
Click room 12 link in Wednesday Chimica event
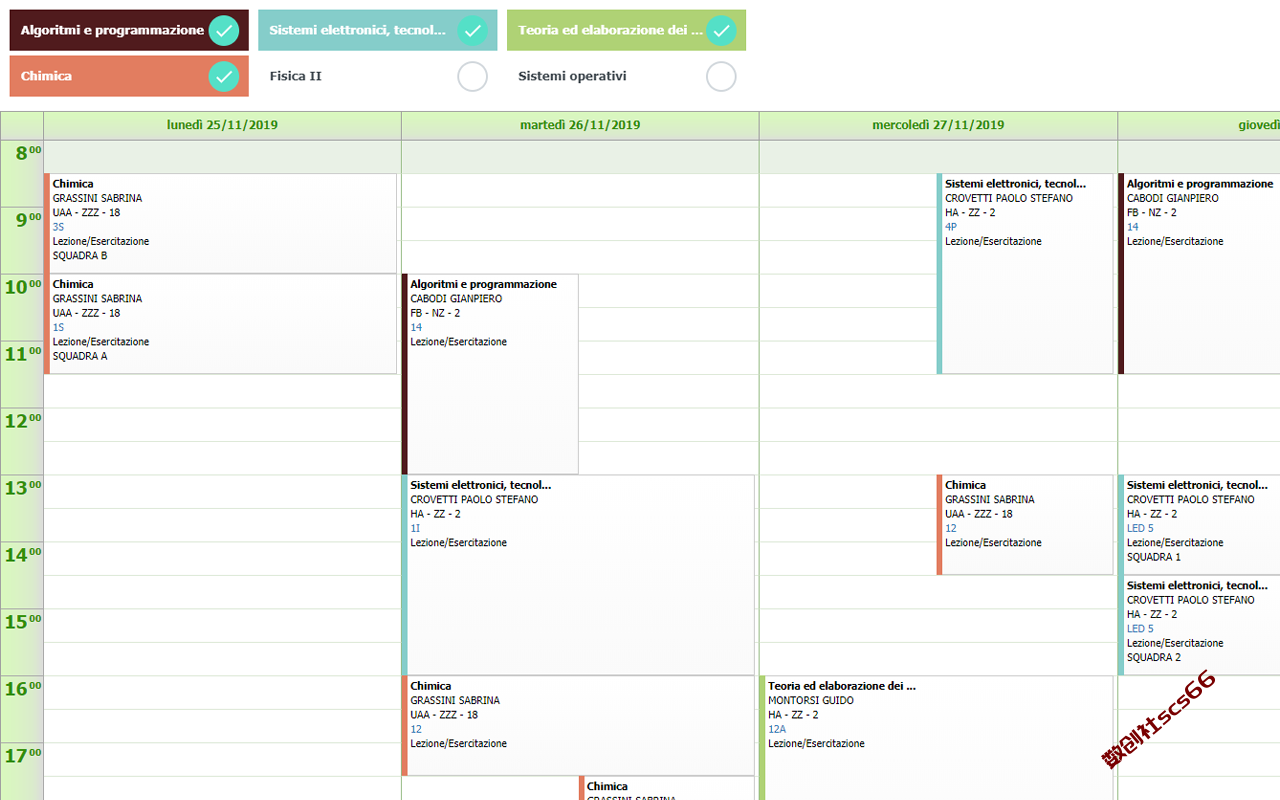tap(951, 528)
